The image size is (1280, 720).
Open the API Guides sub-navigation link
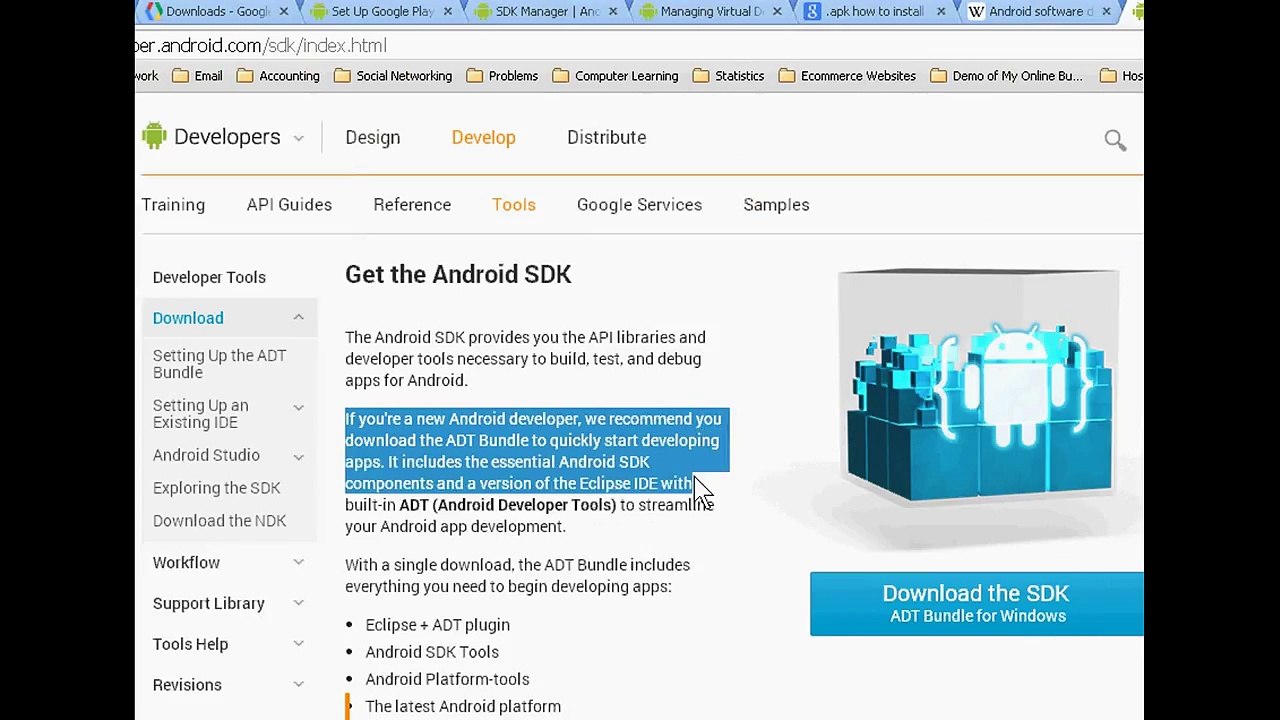(289, 204)
